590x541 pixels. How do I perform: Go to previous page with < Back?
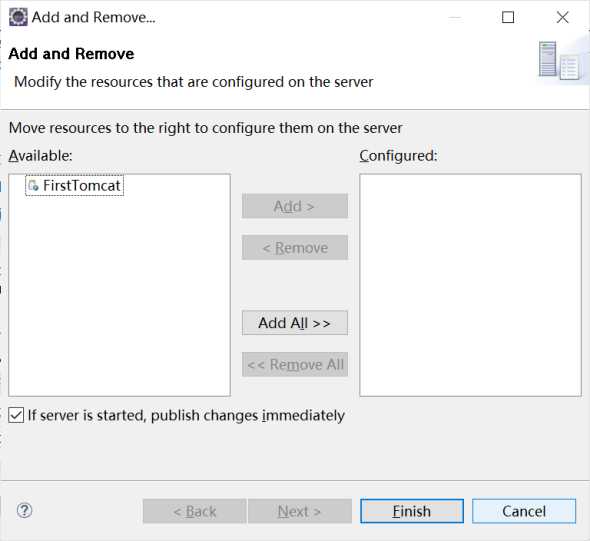(x=195, y=511)
